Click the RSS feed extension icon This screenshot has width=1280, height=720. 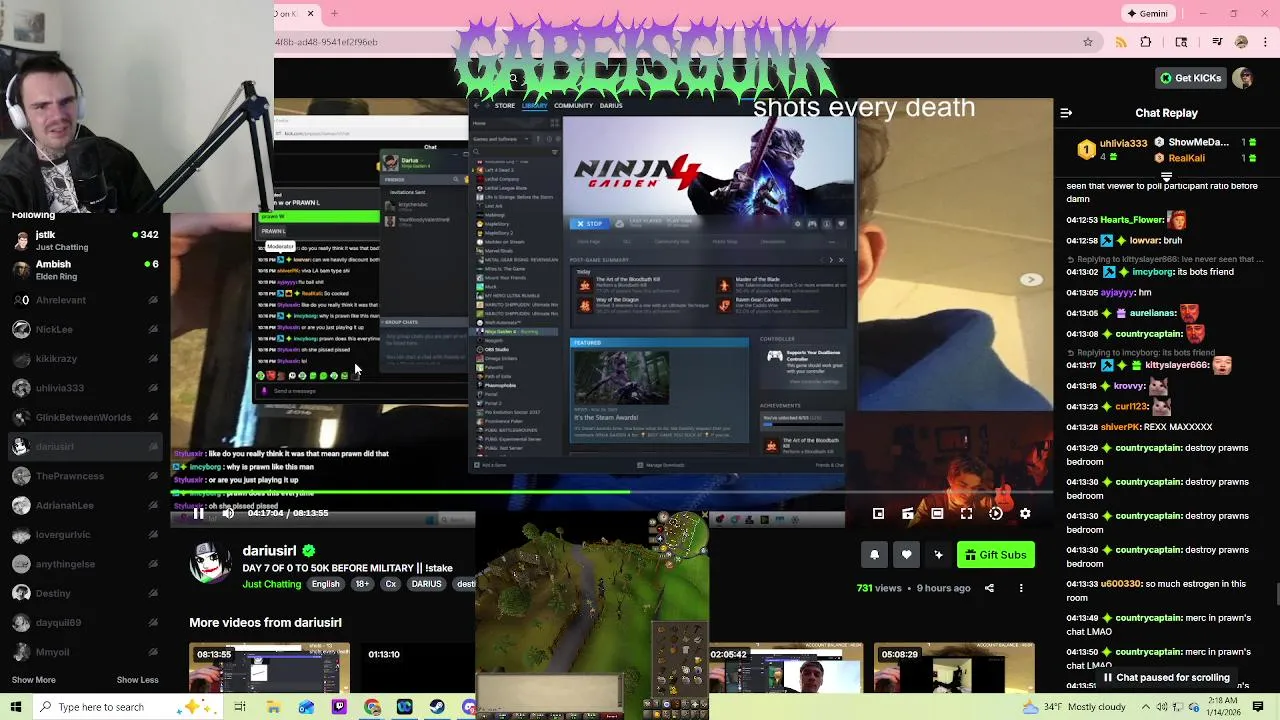coord(1120,42)
